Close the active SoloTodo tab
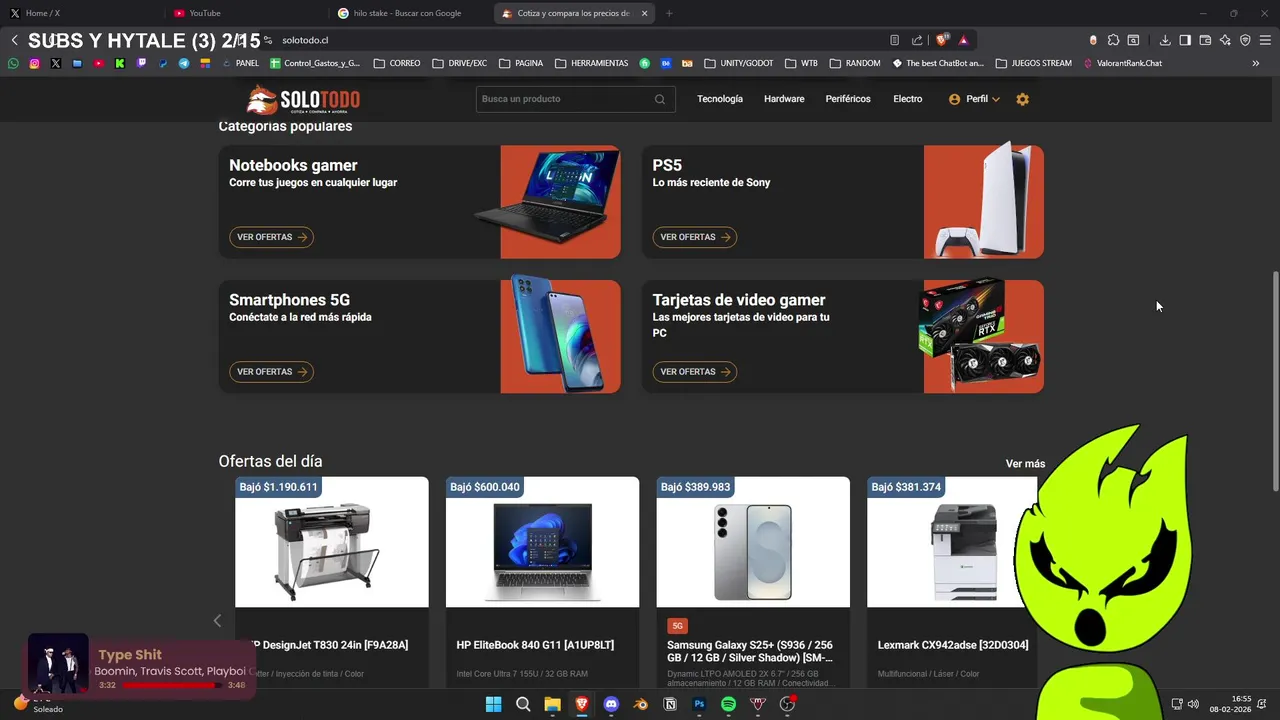 point(645,13)
